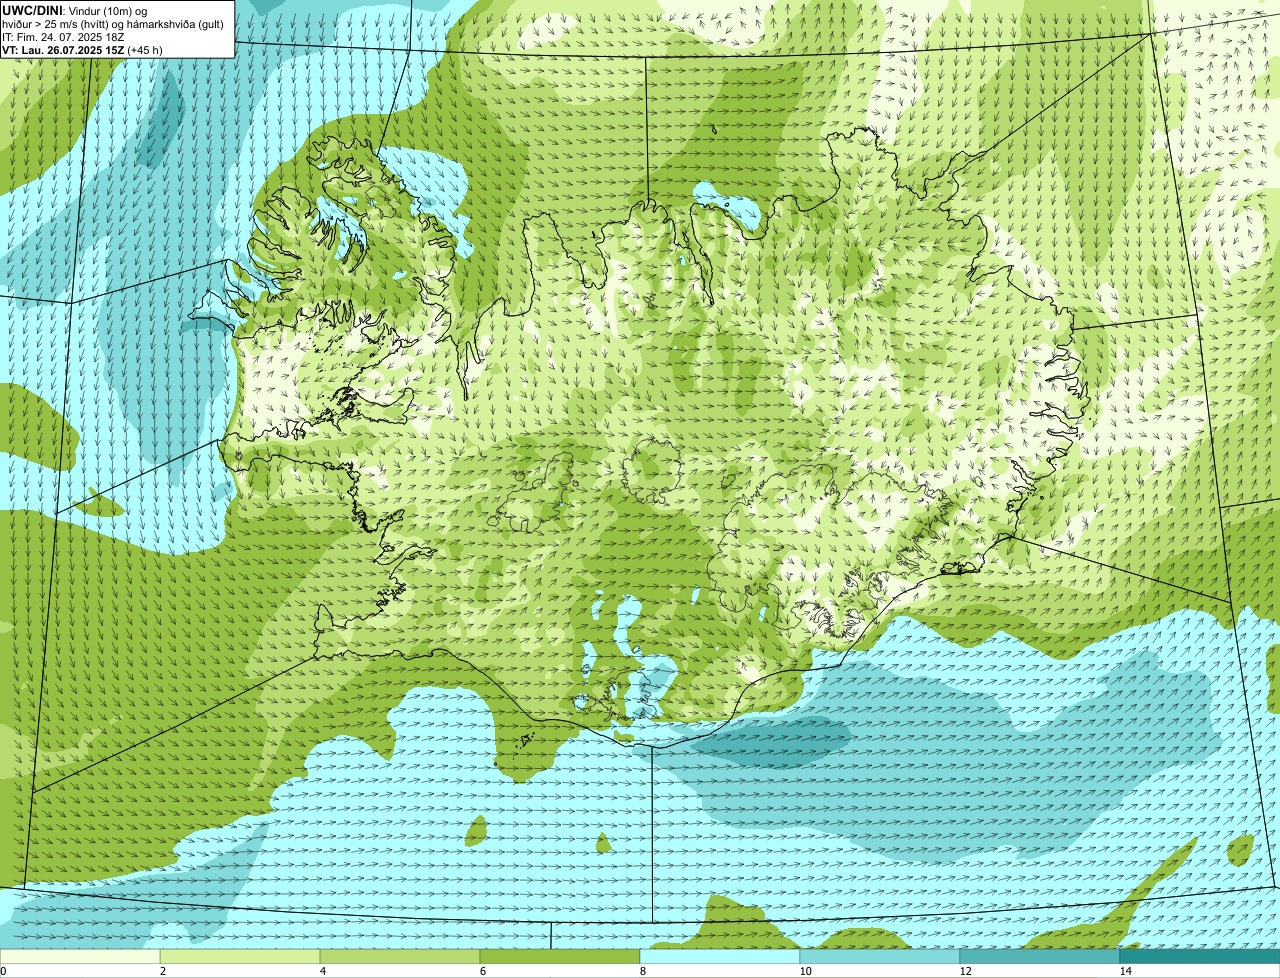Viewport: 1280px width, 978px height.
Task: Click the scale tick label '2'
Action: pos(163,971)
